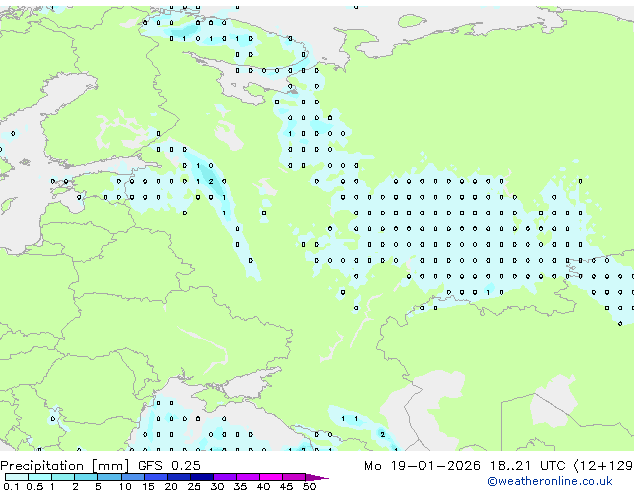Choose the 10–15 mm legend color box

point(132,477)
